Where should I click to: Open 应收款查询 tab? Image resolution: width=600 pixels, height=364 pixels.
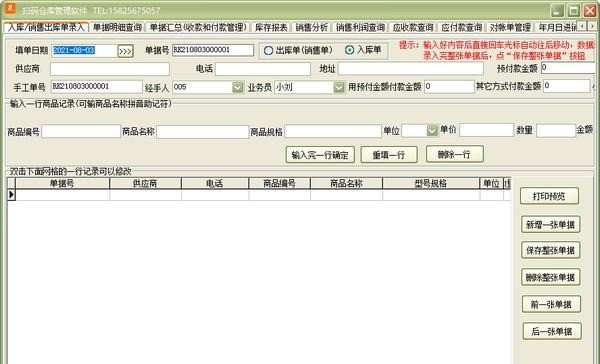tap(412, 28)
